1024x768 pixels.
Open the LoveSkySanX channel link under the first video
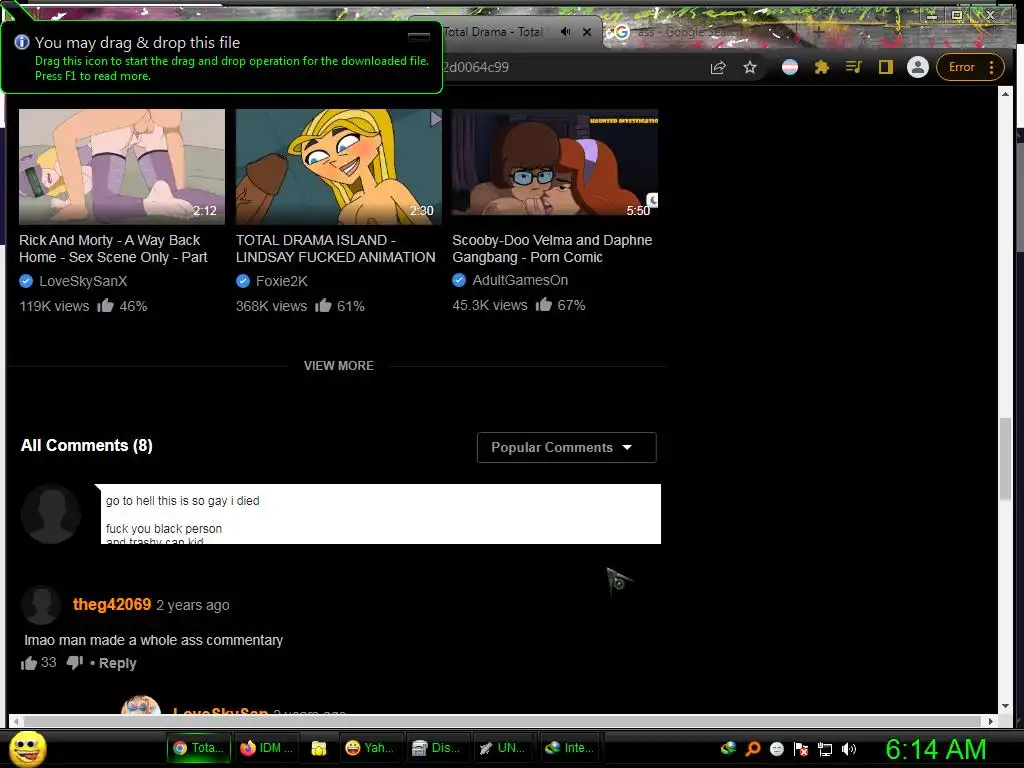pyautogui.click(x=83, y=281)
